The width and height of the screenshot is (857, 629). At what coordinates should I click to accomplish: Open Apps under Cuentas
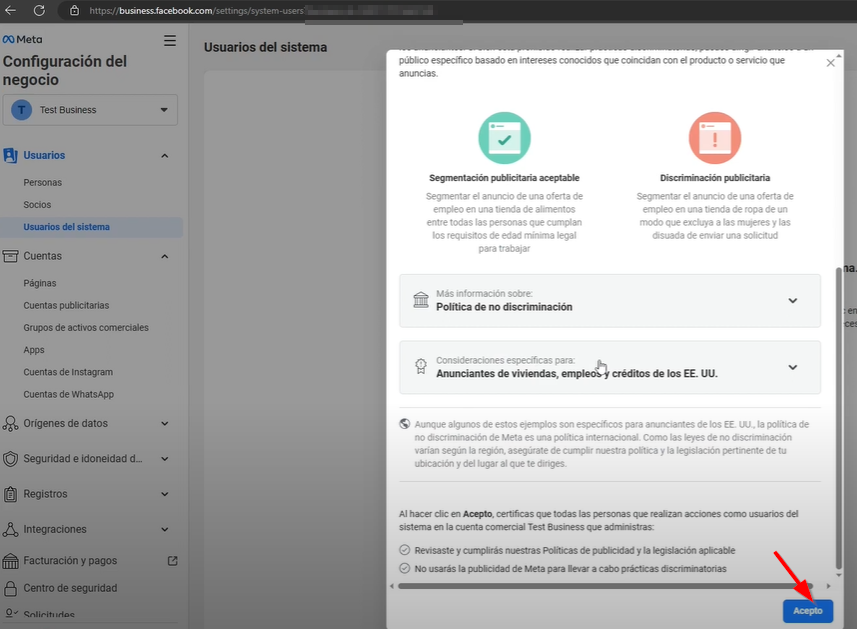[34, 350]
